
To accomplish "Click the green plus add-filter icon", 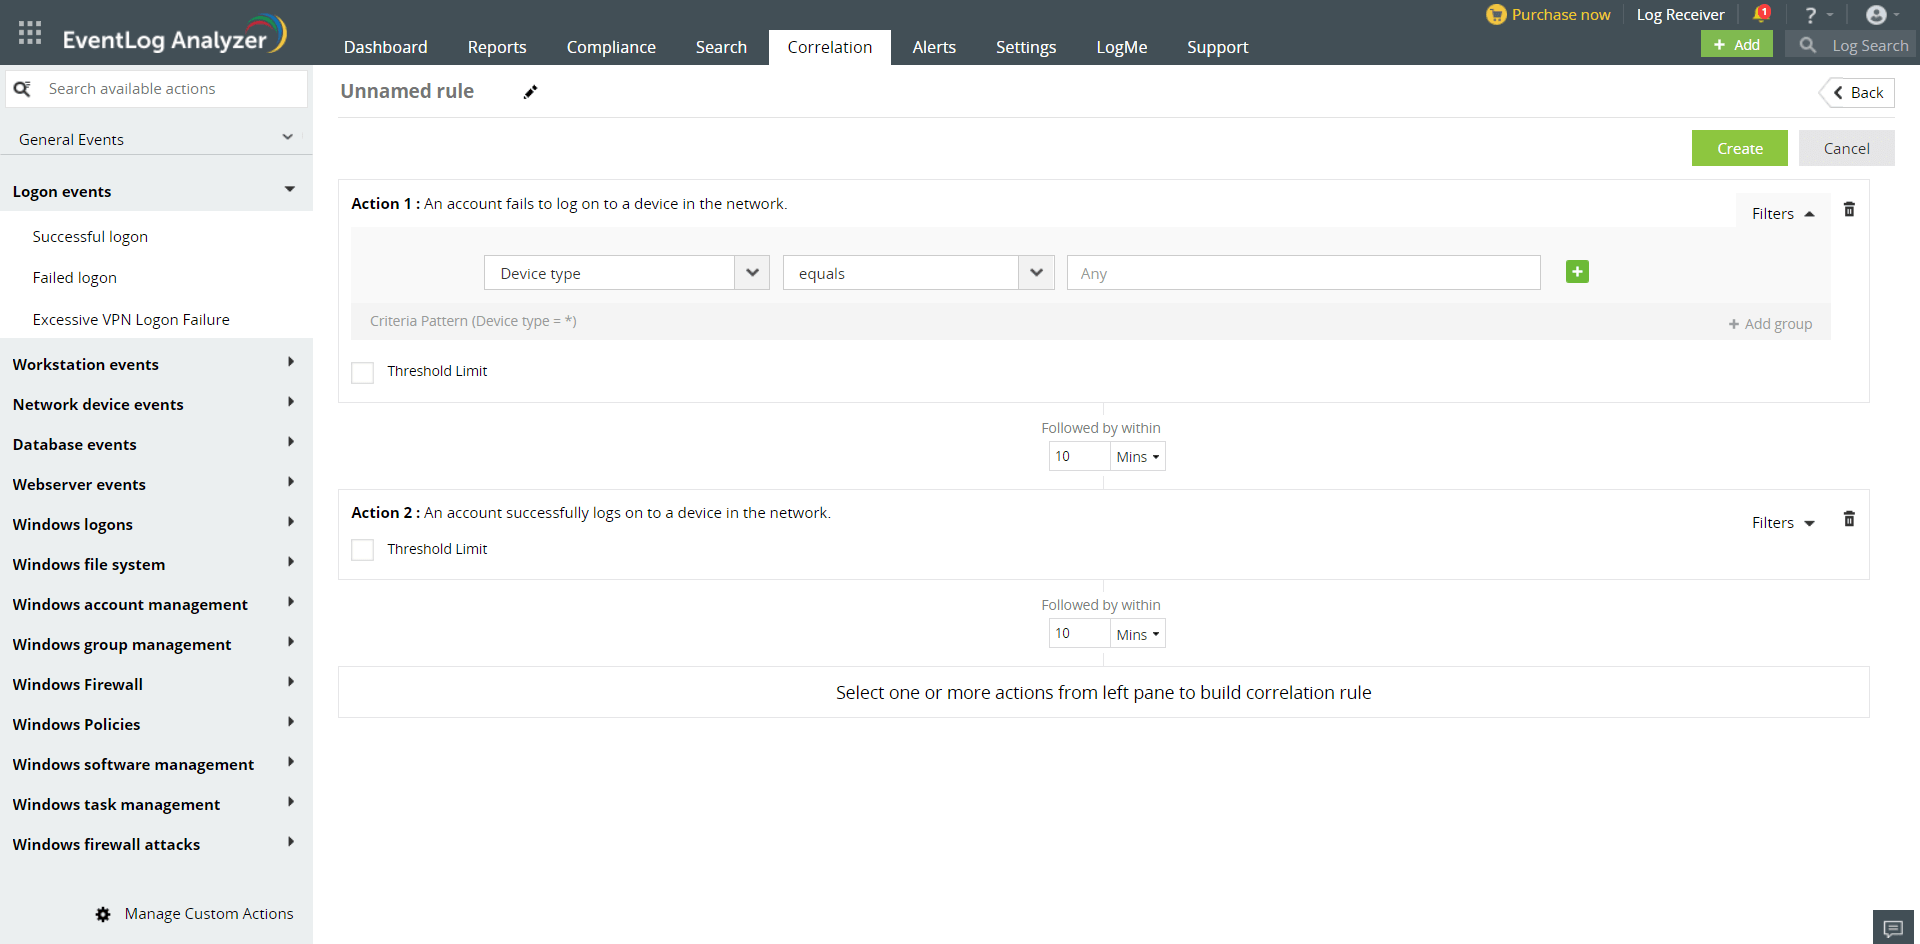I will (x=1577, y=272).
